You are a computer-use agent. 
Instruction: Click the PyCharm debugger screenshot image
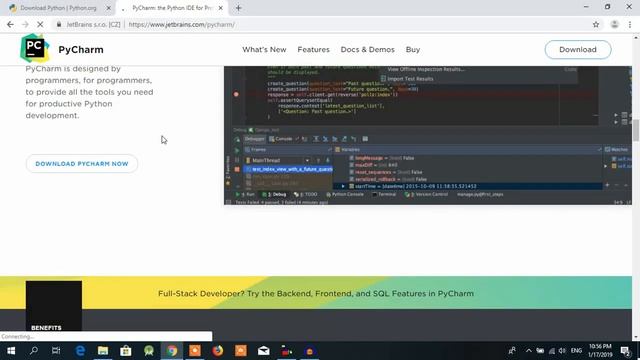pos(428,136)
